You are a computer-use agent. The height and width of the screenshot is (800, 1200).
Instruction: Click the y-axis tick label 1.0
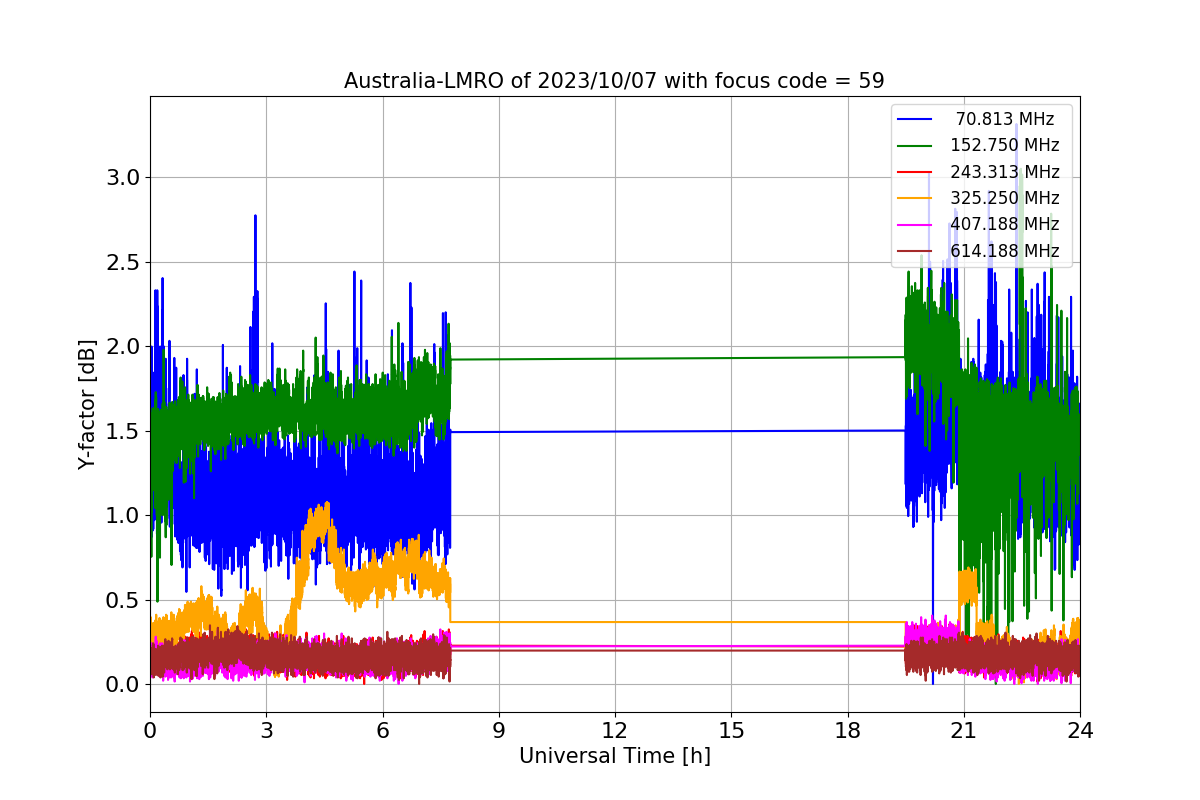pyautogui.click(x=123, y=516)
